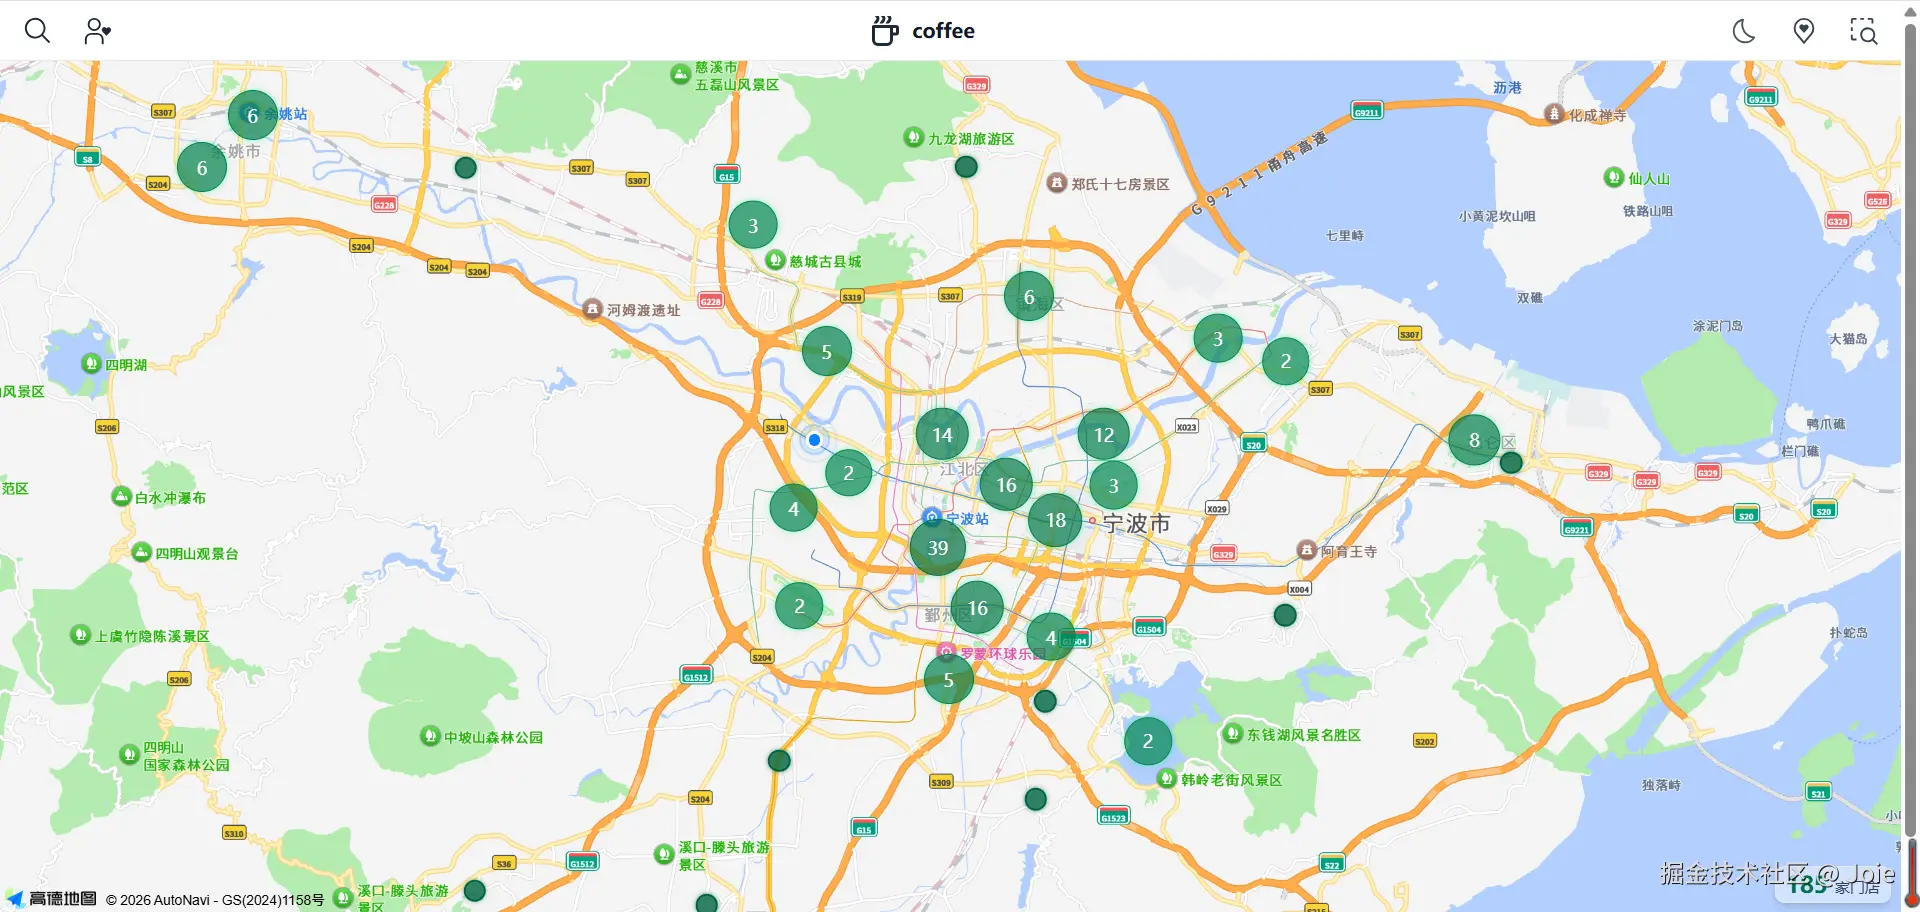Click the heart-shaped location pin icon
Viewport: 1920px width, 912px height.
tap(1804, 31)
